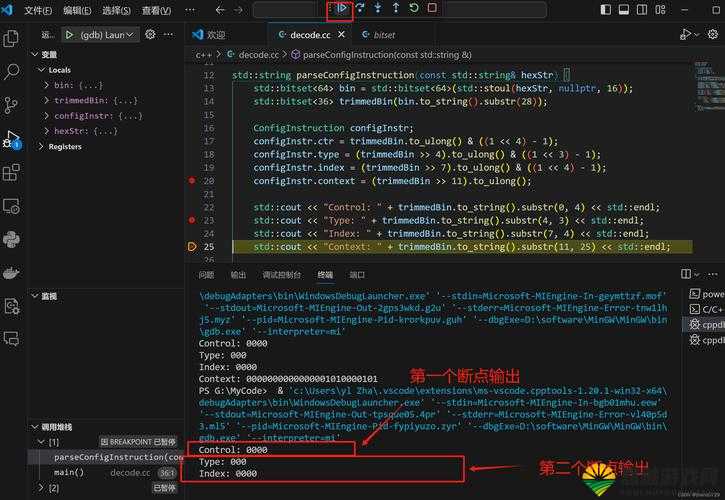
Task: Switch to the 输出 panel tab
Action: pyautogui.click(x=238, y=275)
